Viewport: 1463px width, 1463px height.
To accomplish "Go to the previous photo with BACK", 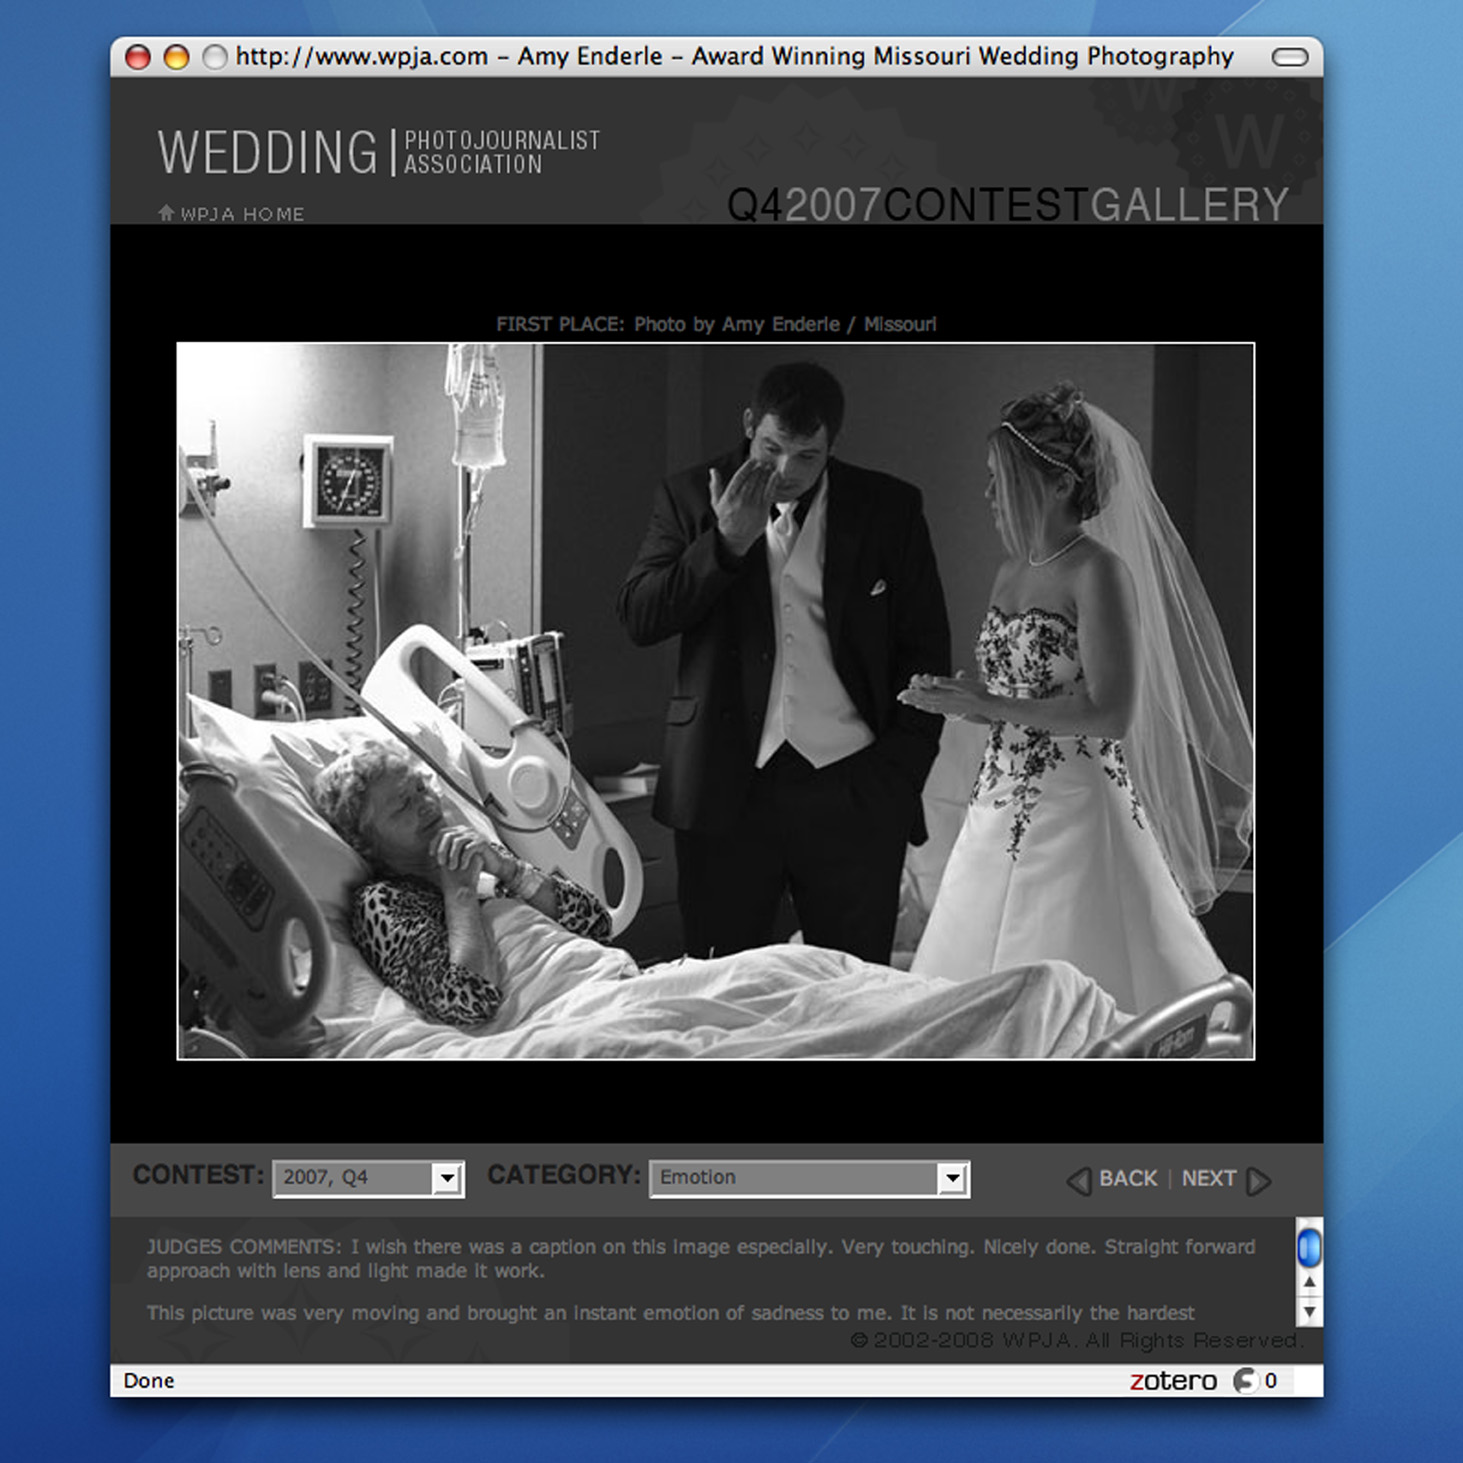I will point(1128,1179).
